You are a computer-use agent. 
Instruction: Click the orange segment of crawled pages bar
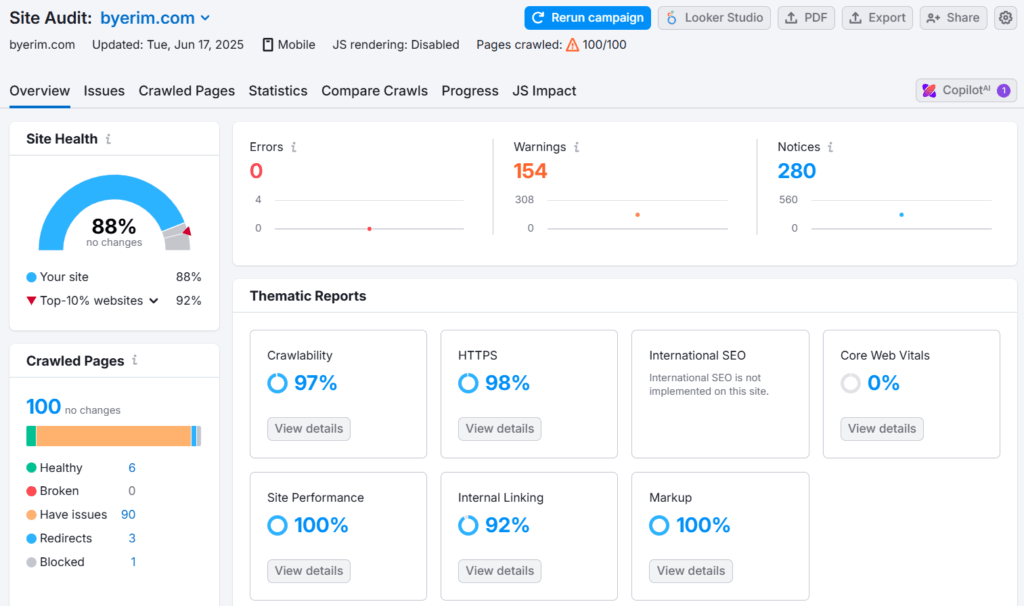click(x=114, y=436)
